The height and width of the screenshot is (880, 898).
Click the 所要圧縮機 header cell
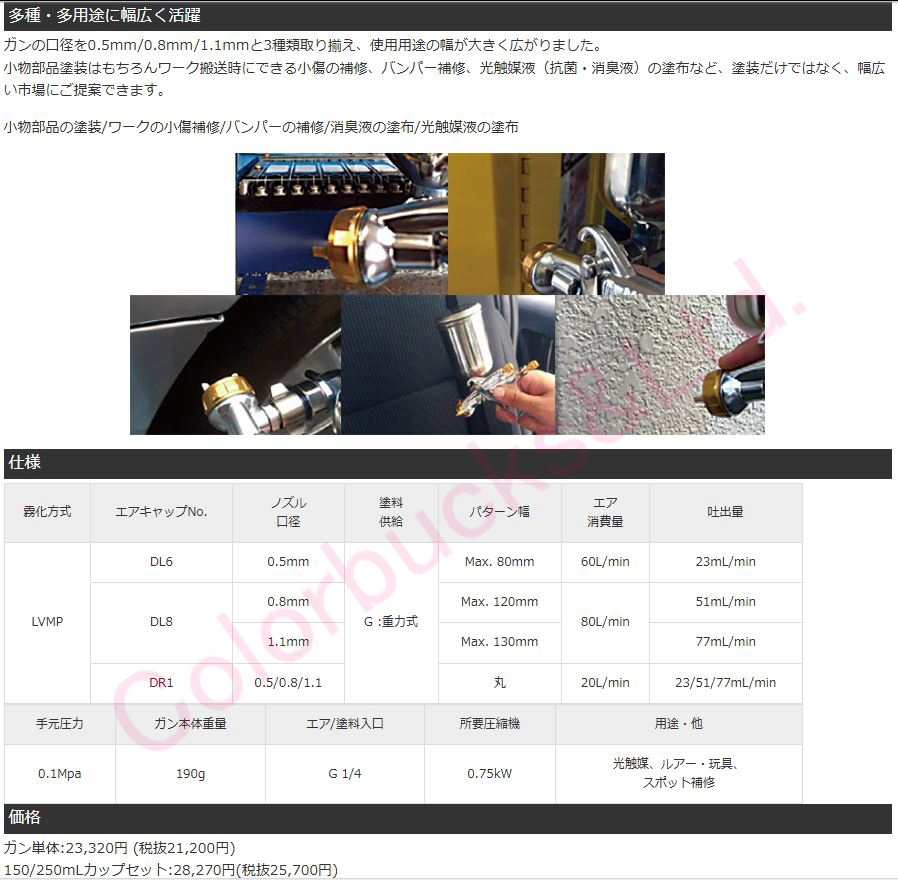click(490, 724)
